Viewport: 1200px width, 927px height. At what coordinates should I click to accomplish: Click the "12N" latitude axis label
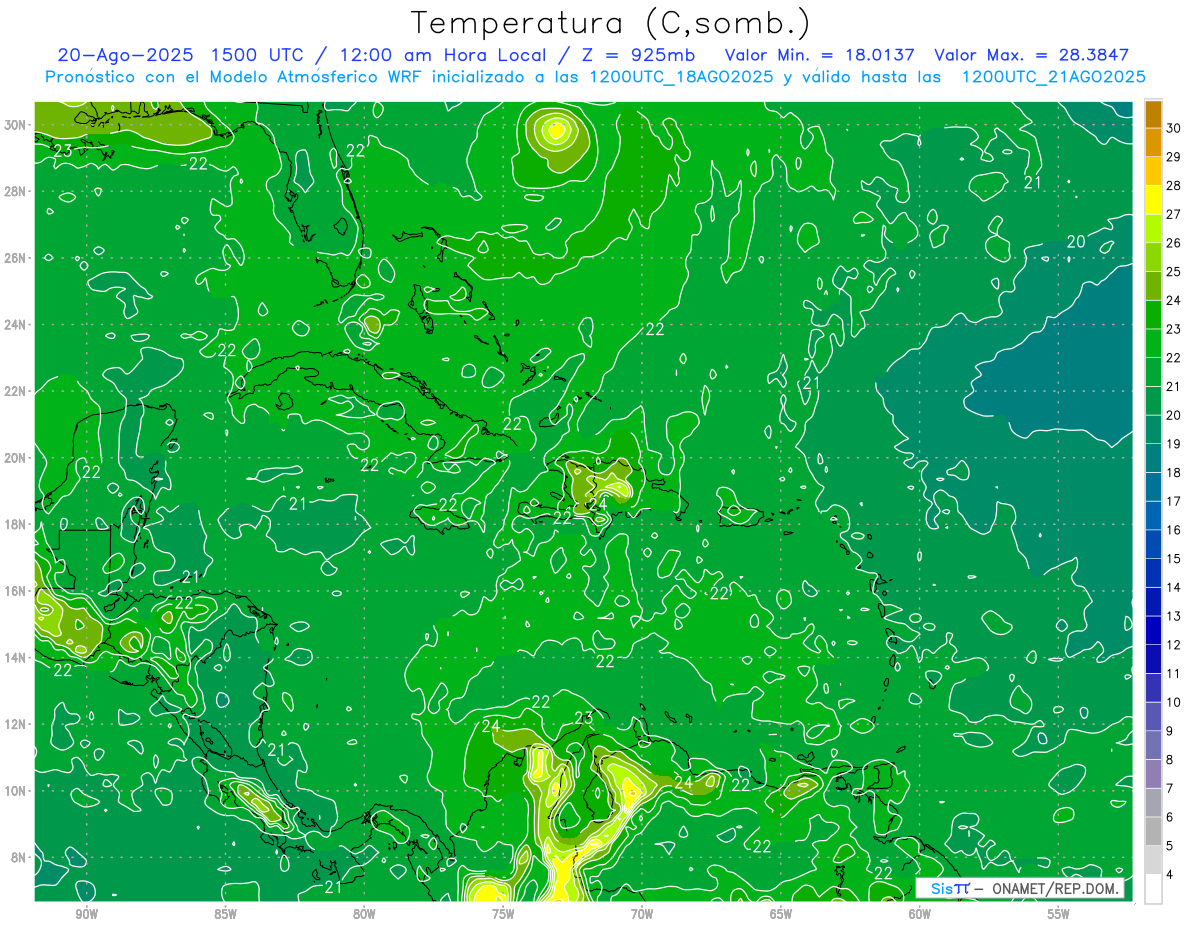[x=15, y=724]
